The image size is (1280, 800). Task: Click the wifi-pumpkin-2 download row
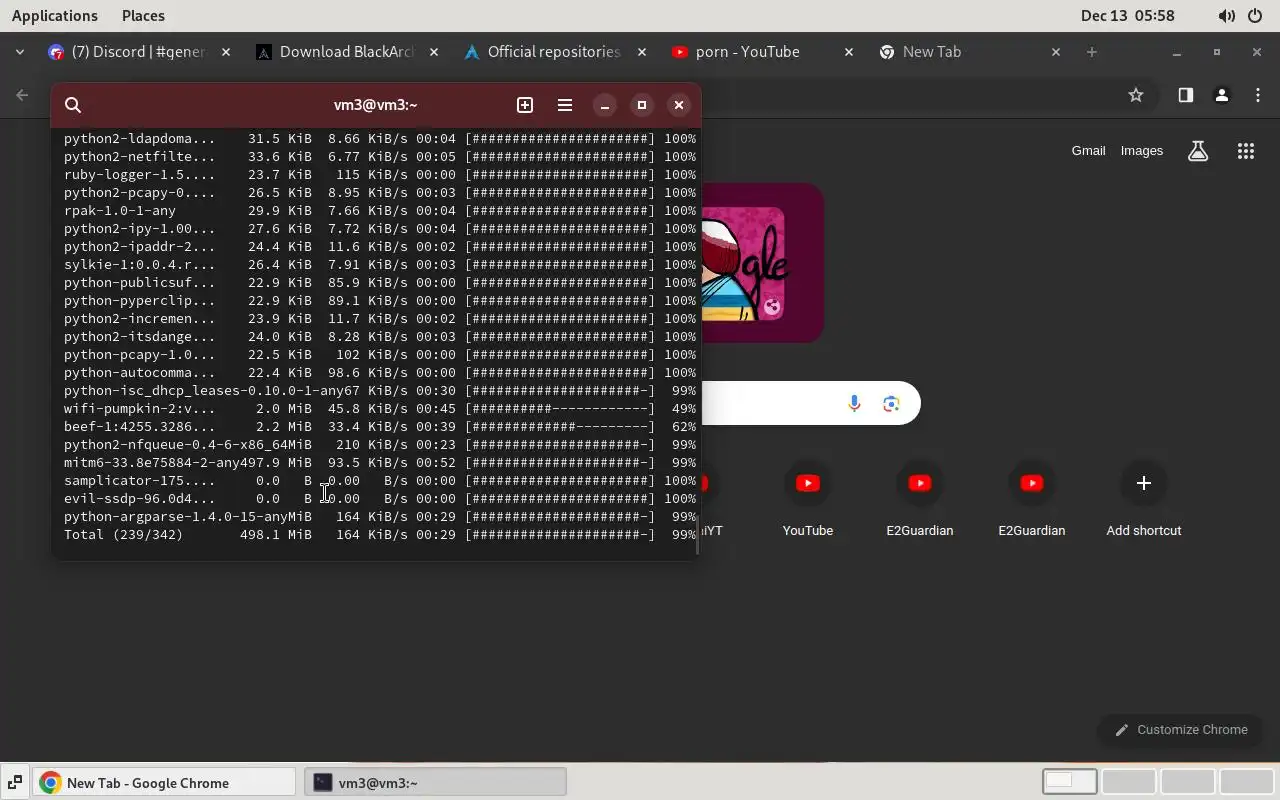click(x=380, y=409)
